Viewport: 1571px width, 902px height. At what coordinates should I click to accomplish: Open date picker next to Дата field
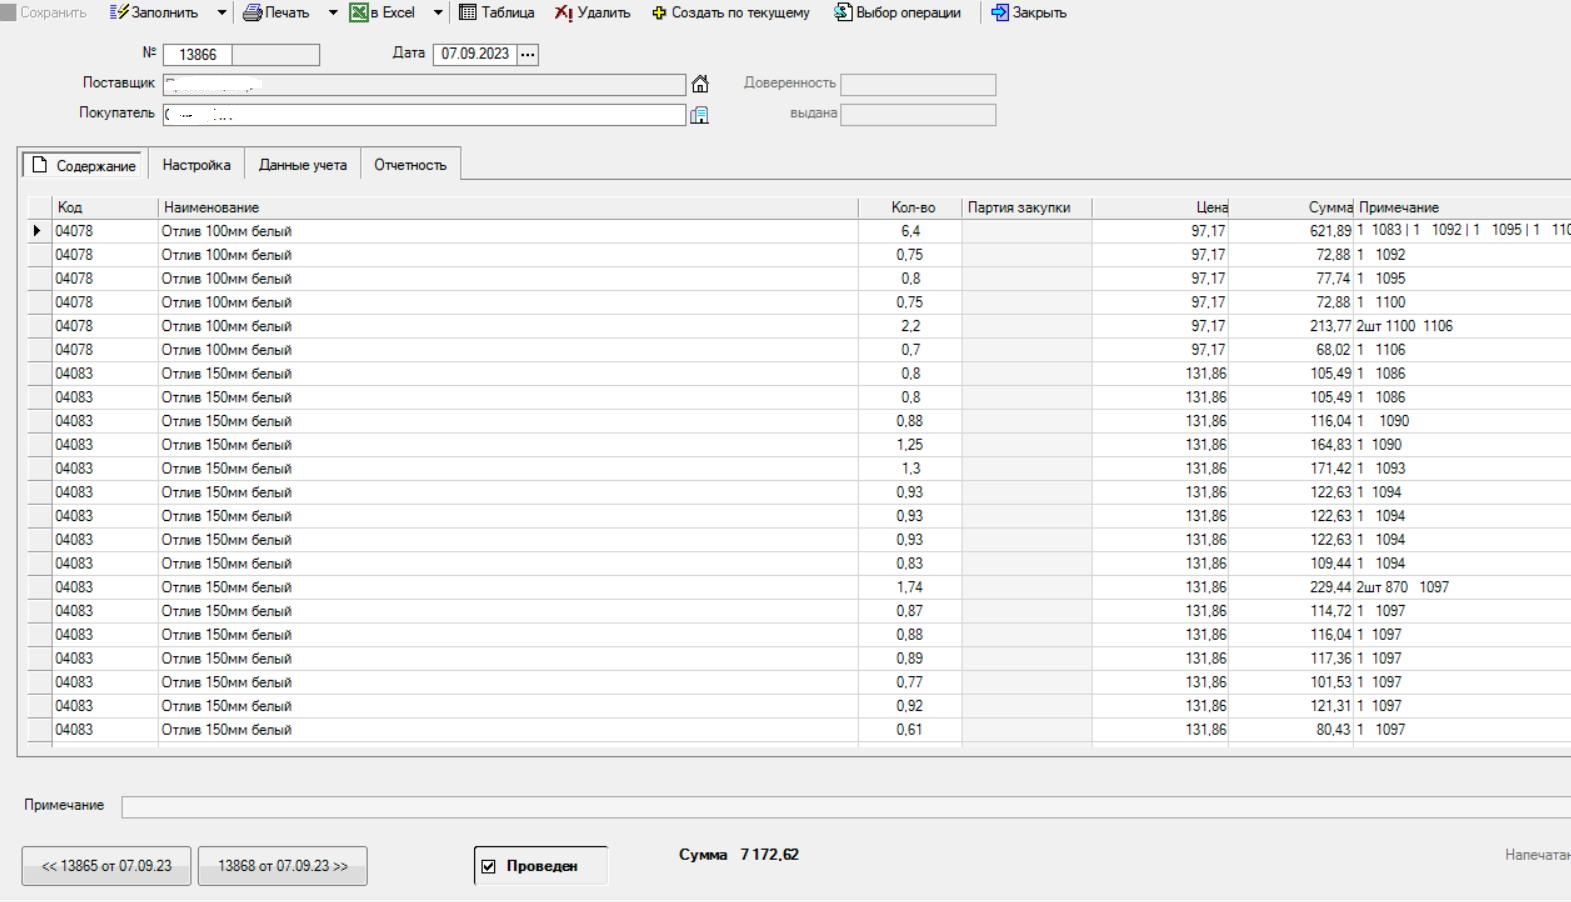pyautogui.click(x=528, y=54)
